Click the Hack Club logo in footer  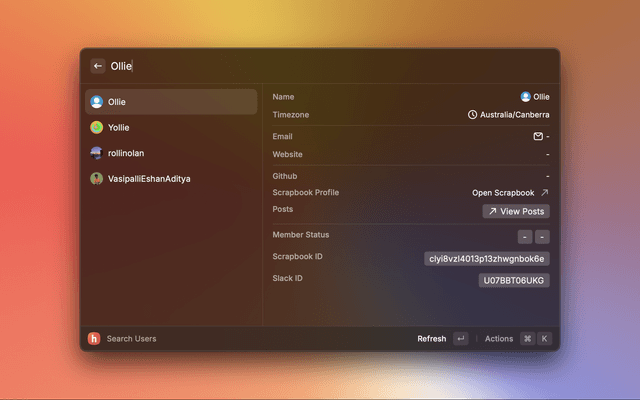click(x=94, y=339)
